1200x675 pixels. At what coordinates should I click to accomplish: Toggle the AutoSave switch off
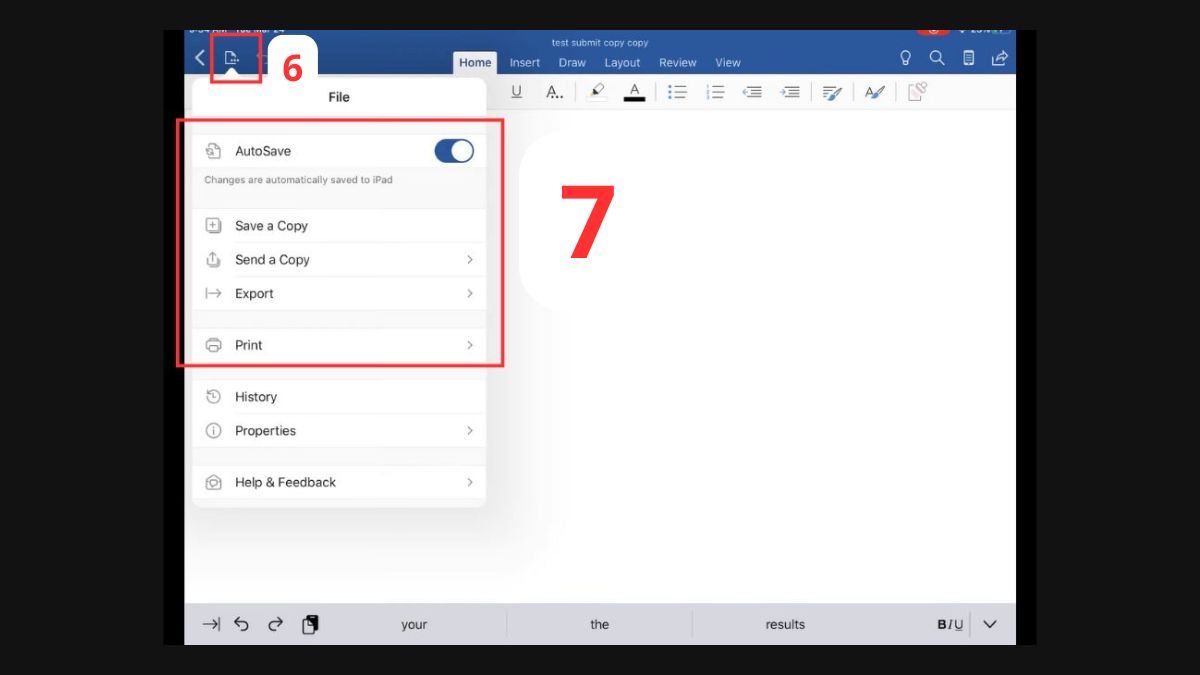point(454,151)
